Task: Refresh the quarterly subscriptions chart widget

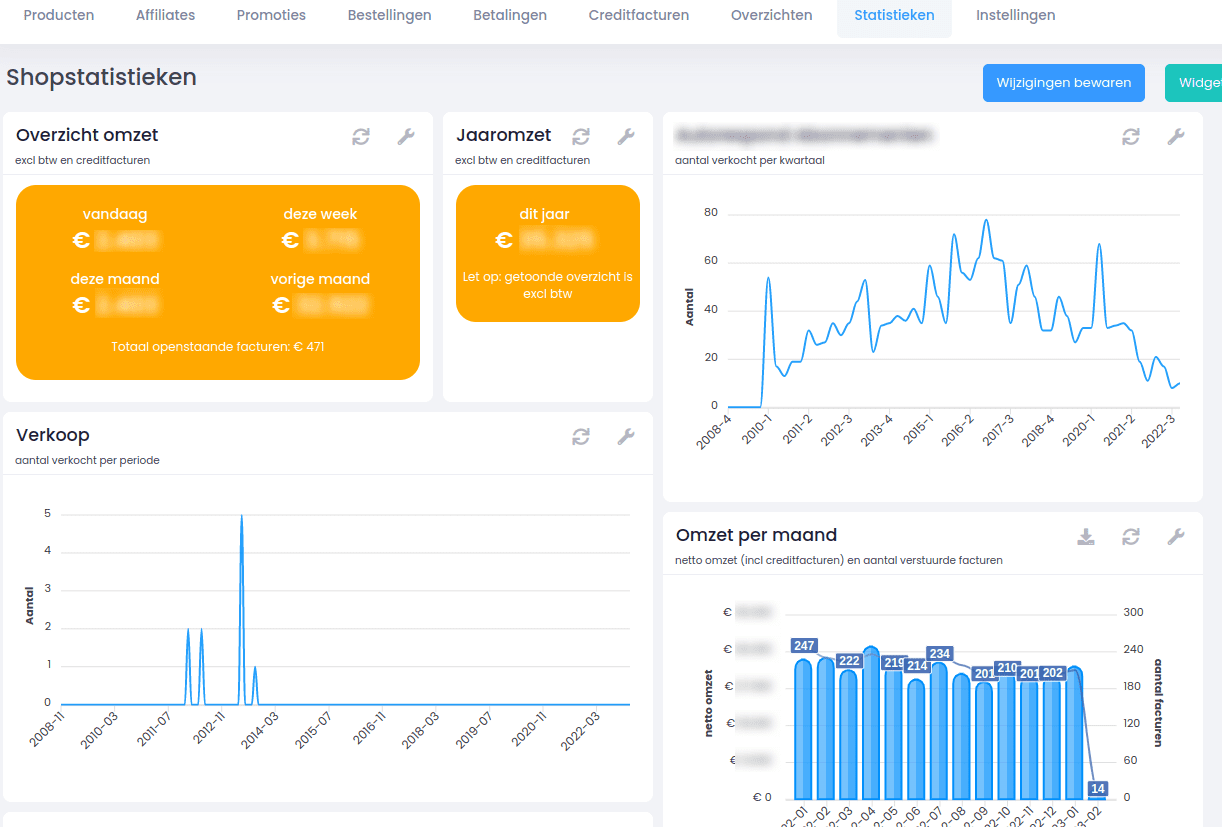Action: click(1131, 137)
